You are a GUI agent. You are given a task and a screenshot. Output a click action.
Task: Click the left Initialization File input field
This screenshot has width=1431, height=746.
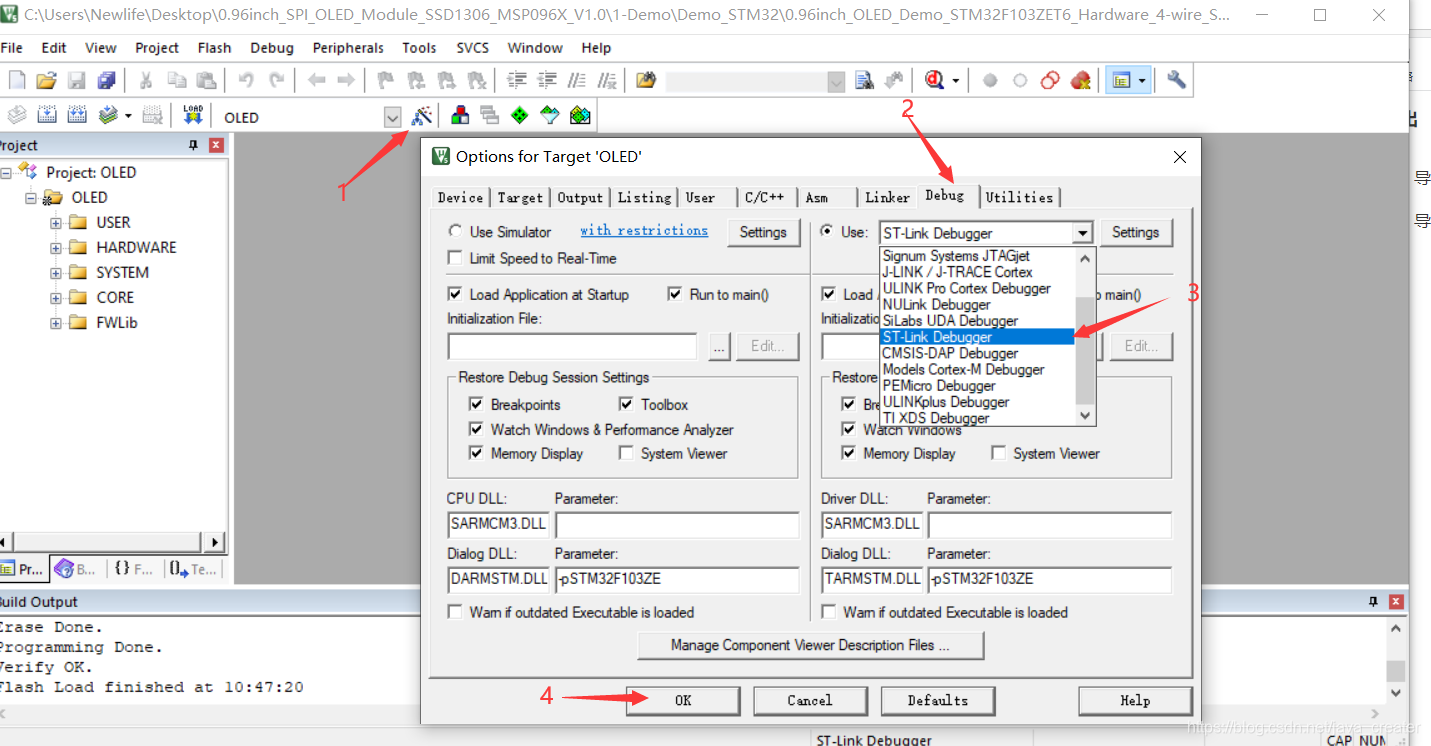pos(572,347)
